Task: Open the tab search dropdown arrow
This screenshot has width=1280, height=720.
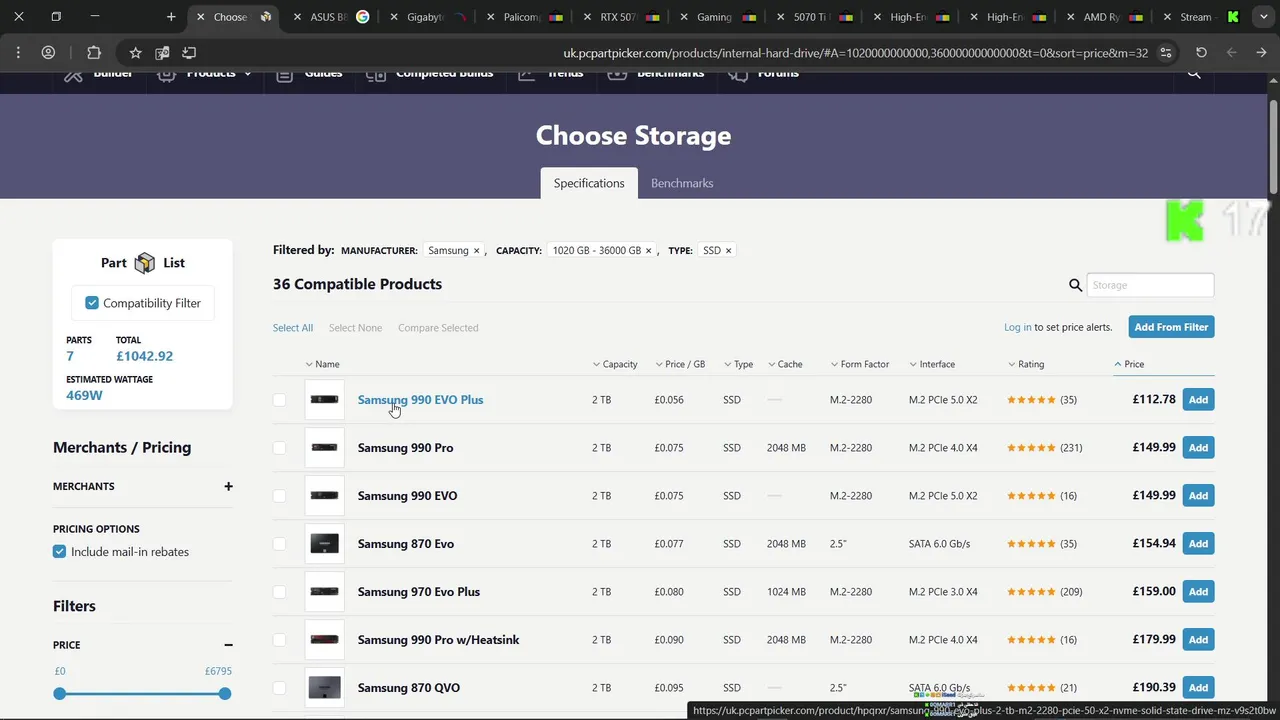Action: (1265, 17)
